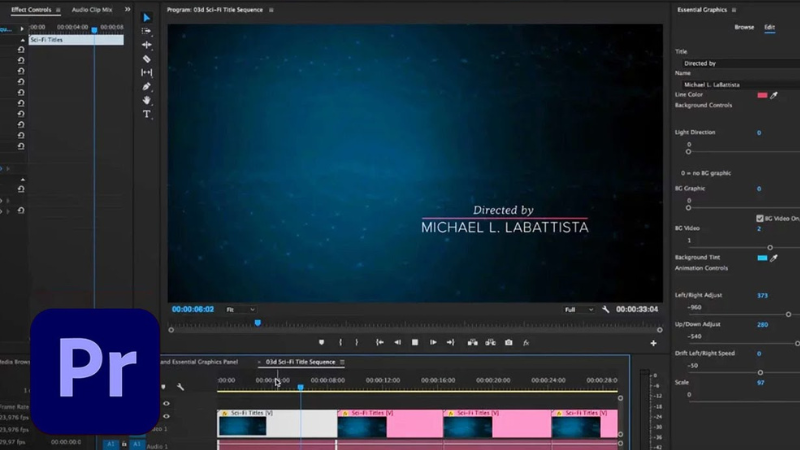Click the Go to In button

[380, 342]
